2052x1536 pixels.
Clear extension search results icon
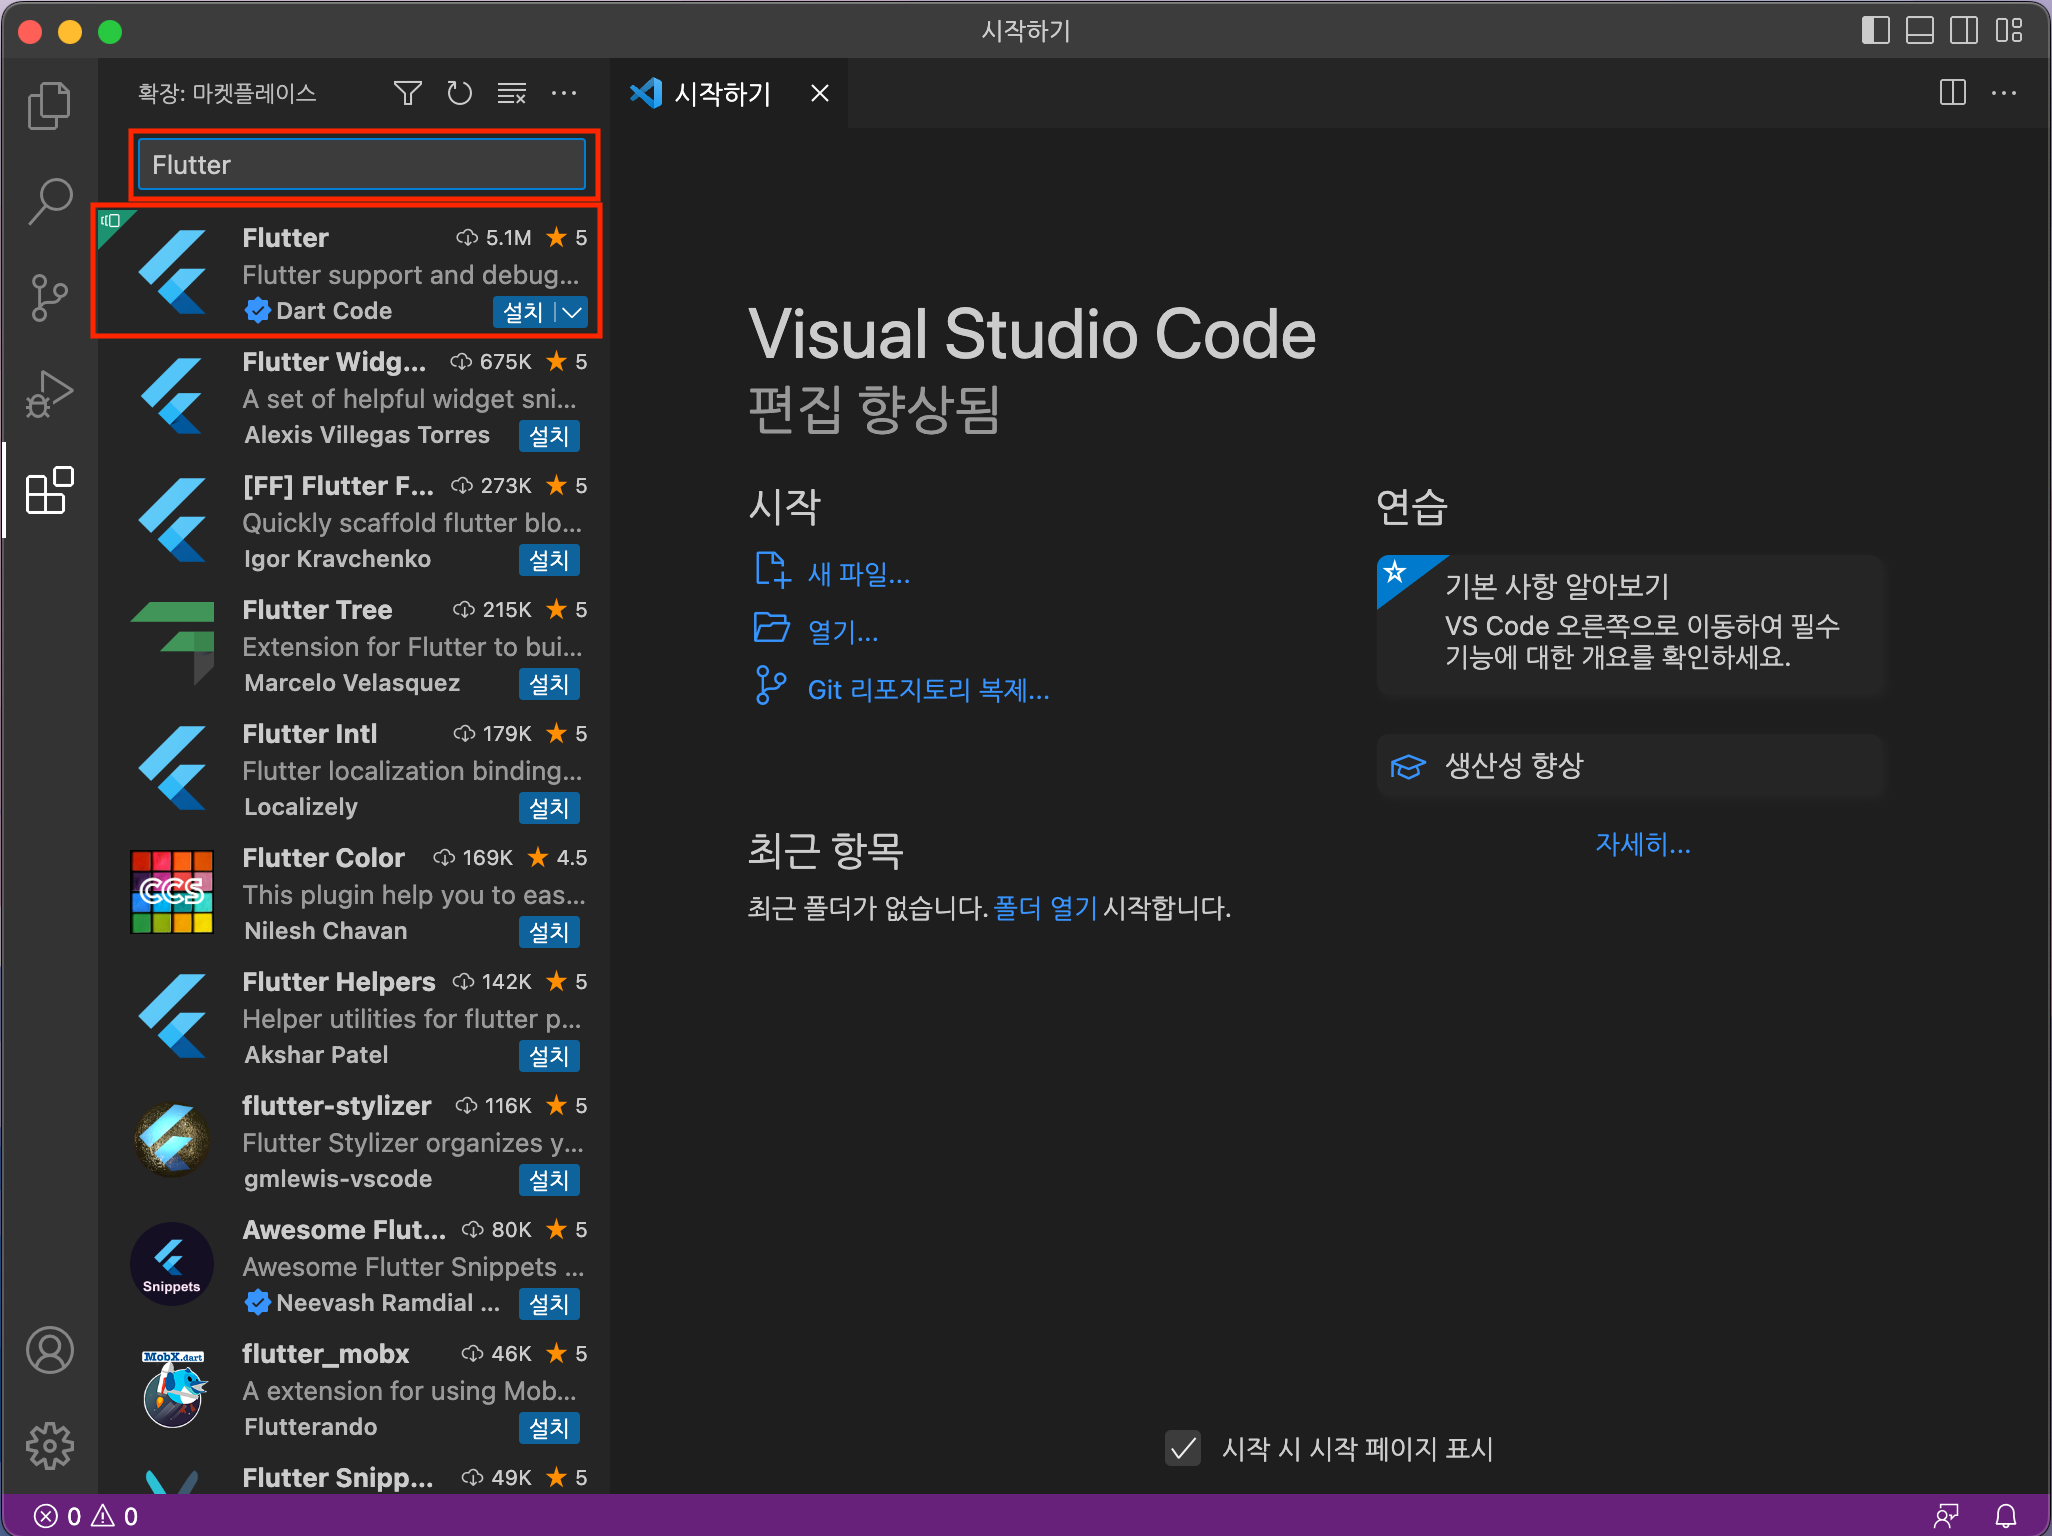click(512, 93)
